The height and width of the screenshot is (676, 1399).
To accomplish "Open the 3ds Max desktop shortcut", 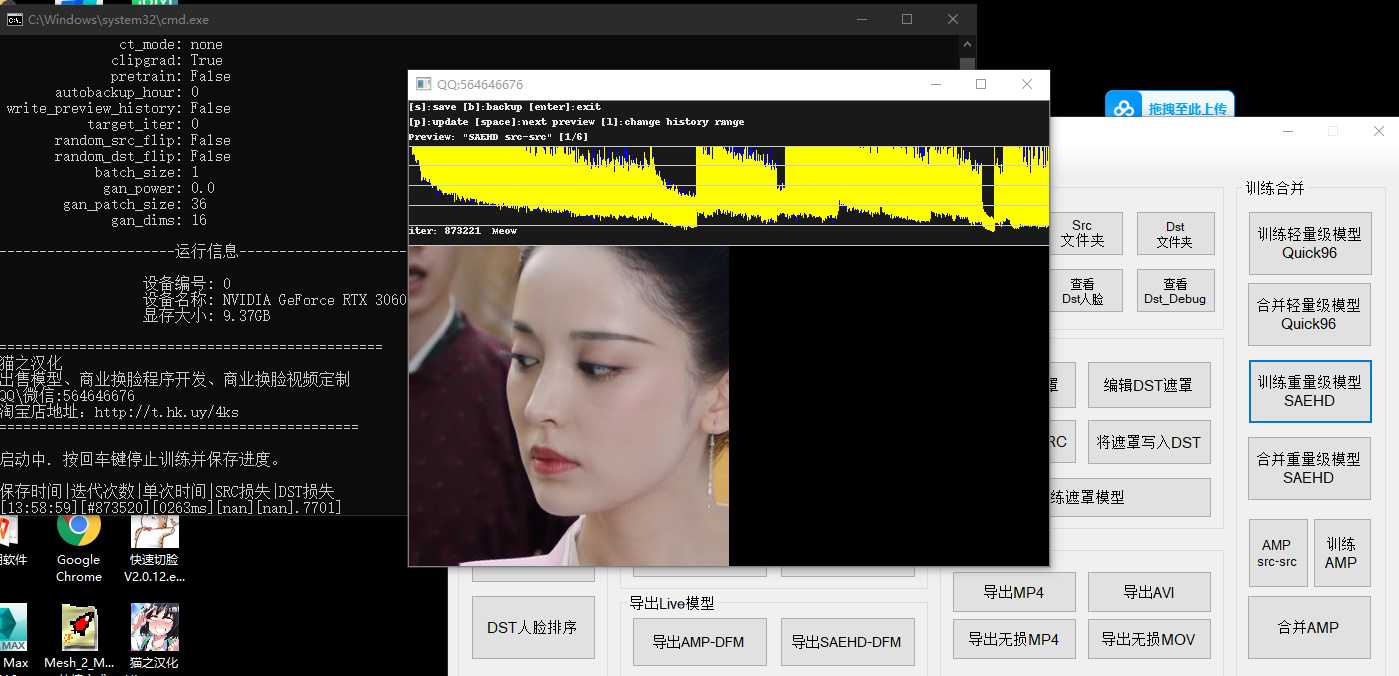I will (14, 632).
